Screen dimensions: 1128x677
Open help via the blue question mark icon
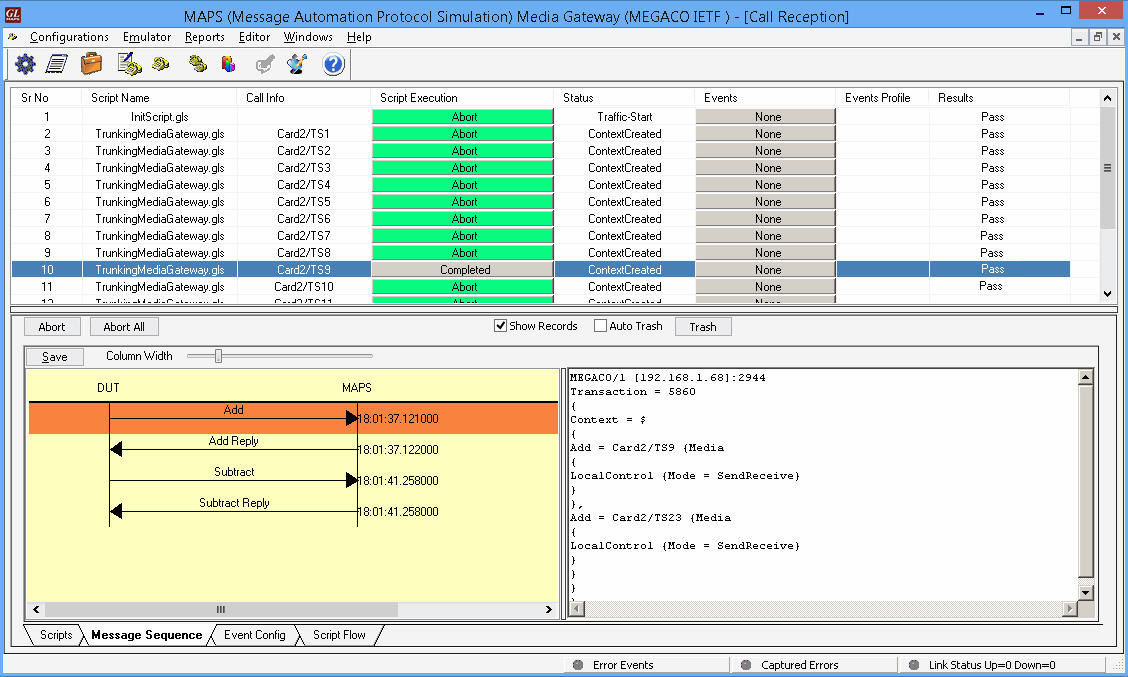coord(333,64)
